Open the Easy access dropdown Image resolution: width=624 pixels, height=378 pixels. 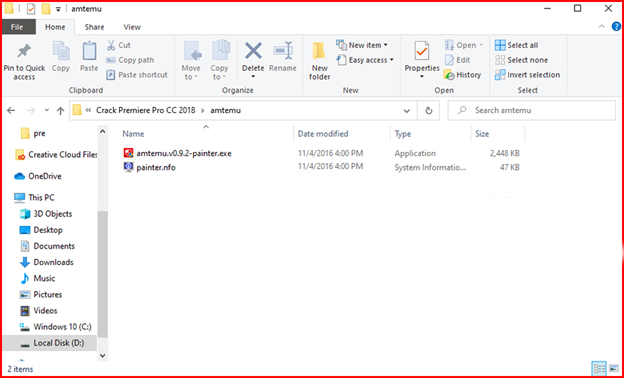365,60
